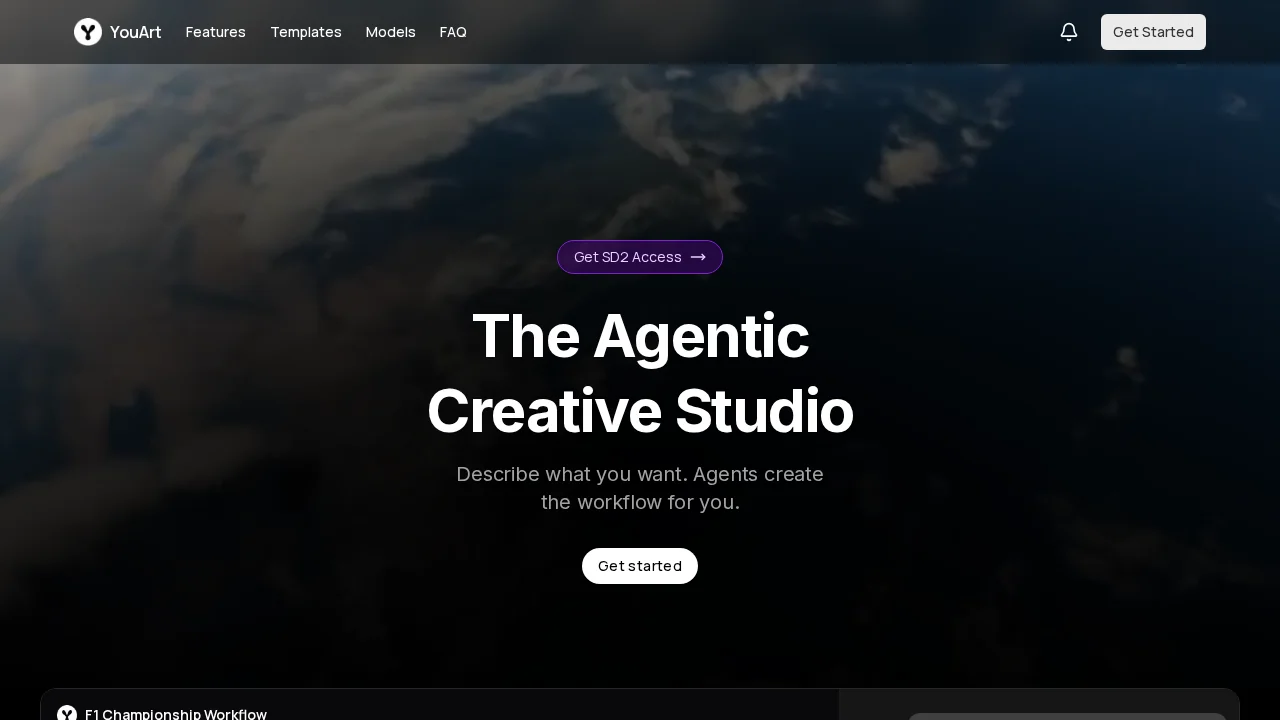Image resolution: width=1280 pixels, height=720 pixels.
Task: Click the white Y emblem in the top-left corner
Action: (x=88, y=32)
